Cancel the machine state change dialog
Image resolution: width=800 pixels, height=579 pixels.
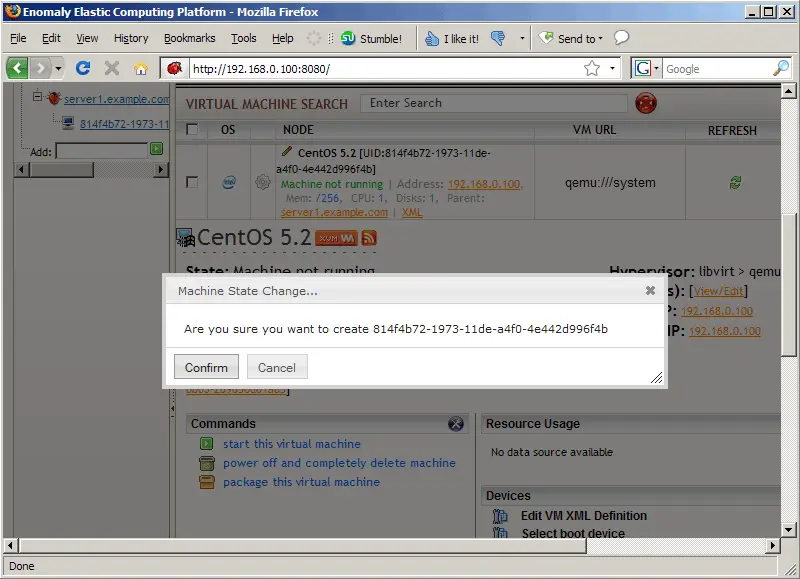(x=277, y=367)
